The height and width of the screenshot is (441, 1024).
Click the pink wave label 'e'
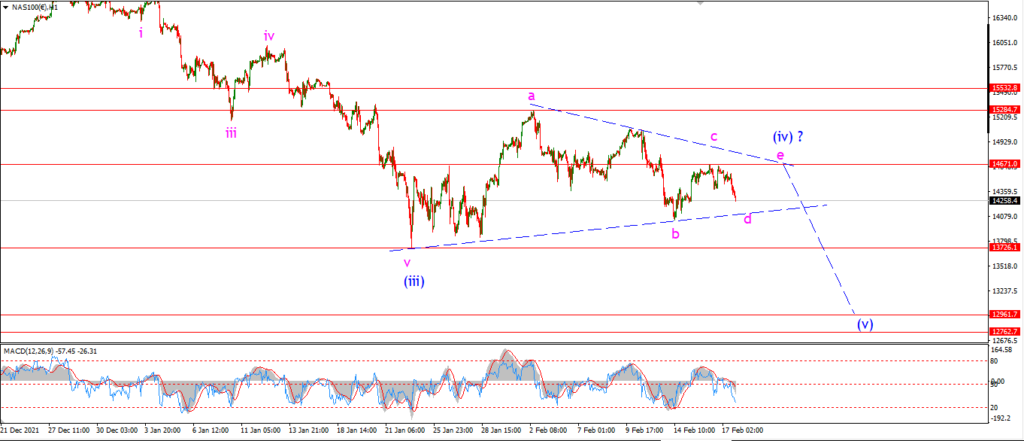(780, 155)
